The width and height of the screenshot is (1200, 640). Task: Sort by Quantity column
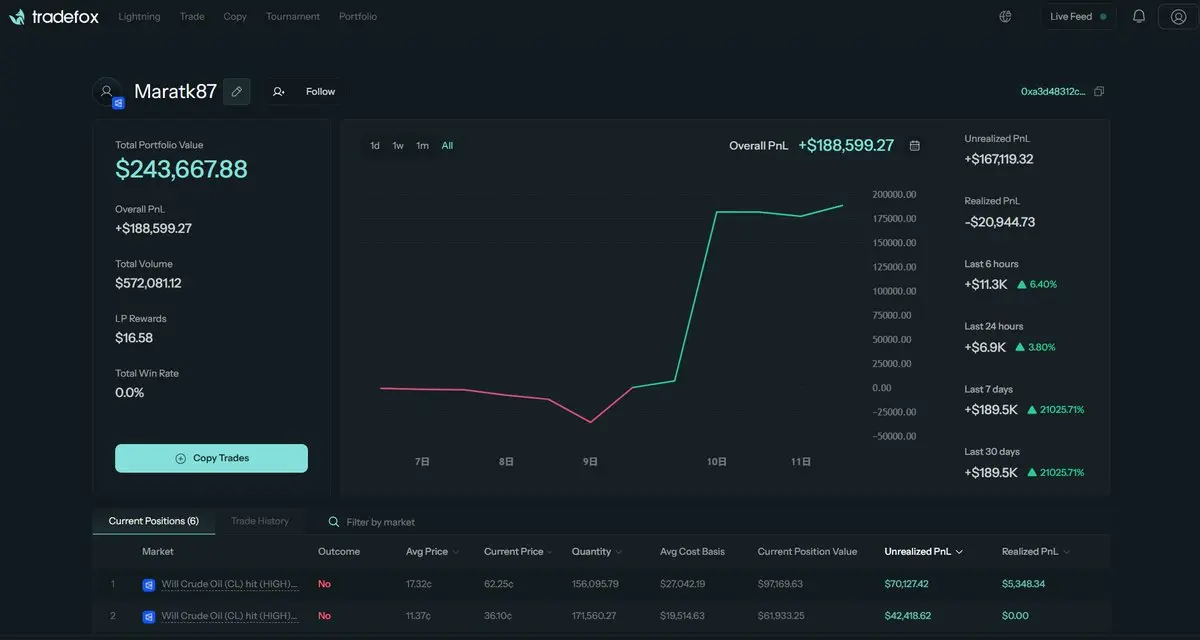pyautogui.click(x=597, y=552)
